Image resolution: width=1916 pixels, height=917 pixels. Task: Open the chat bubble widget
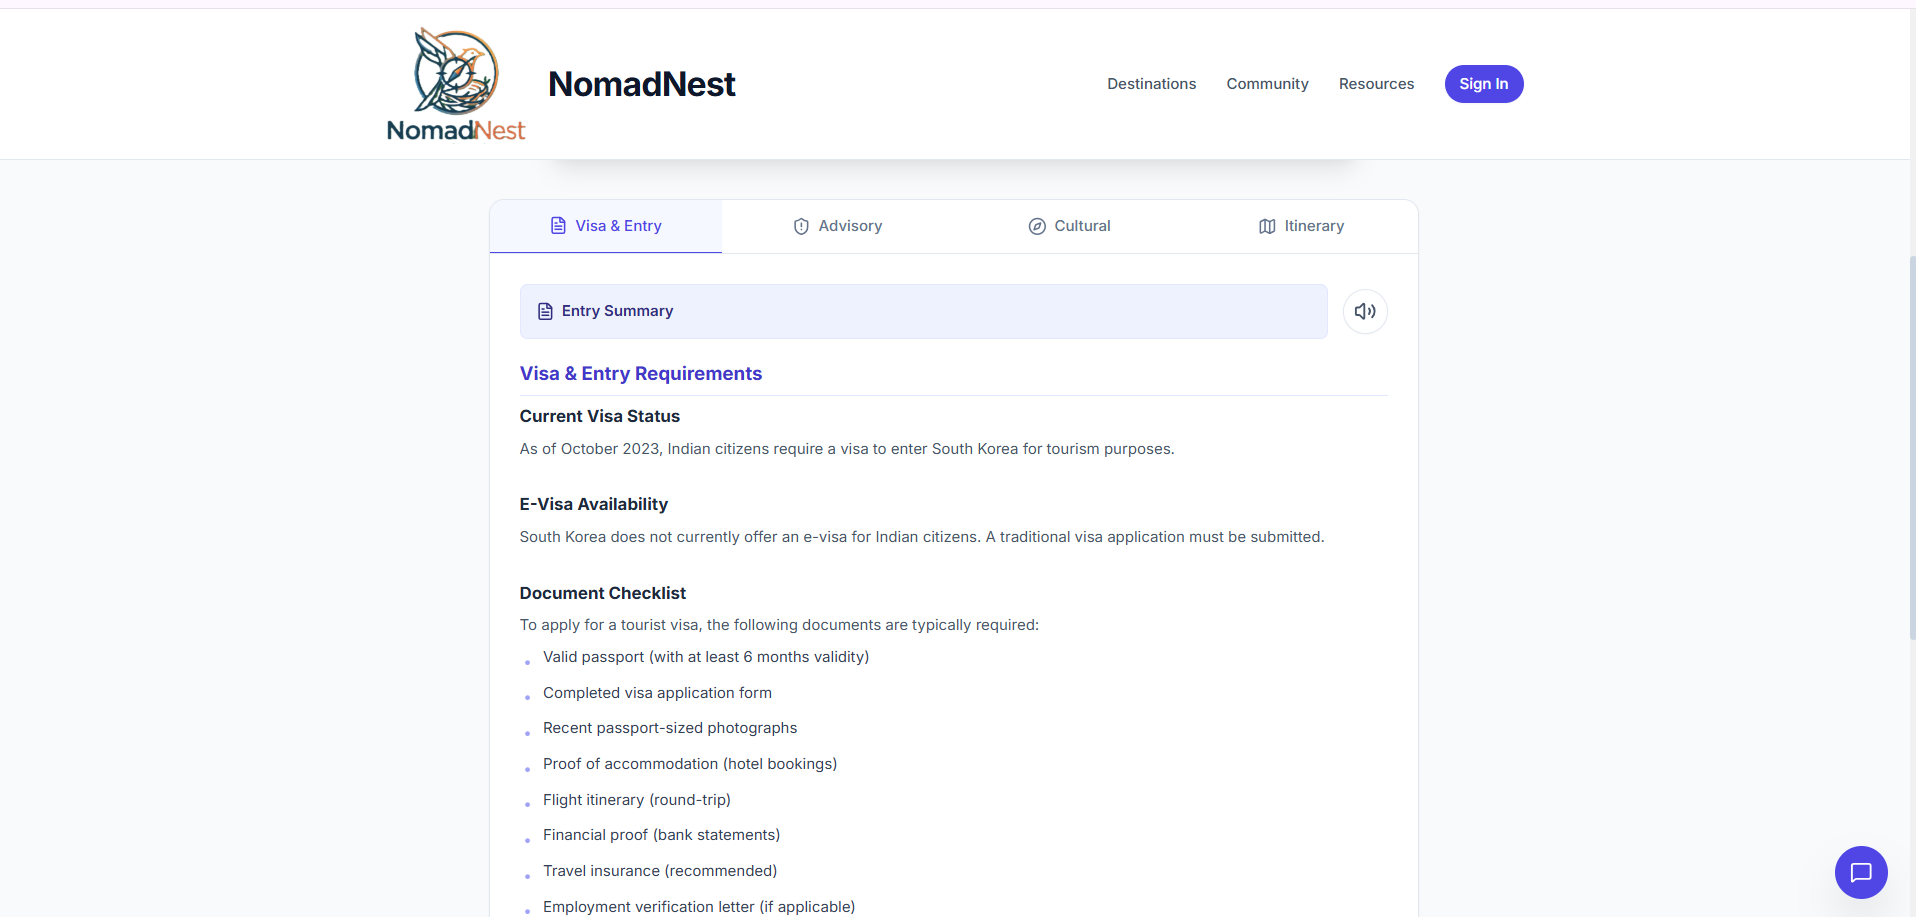click(x=1860, y=872)
